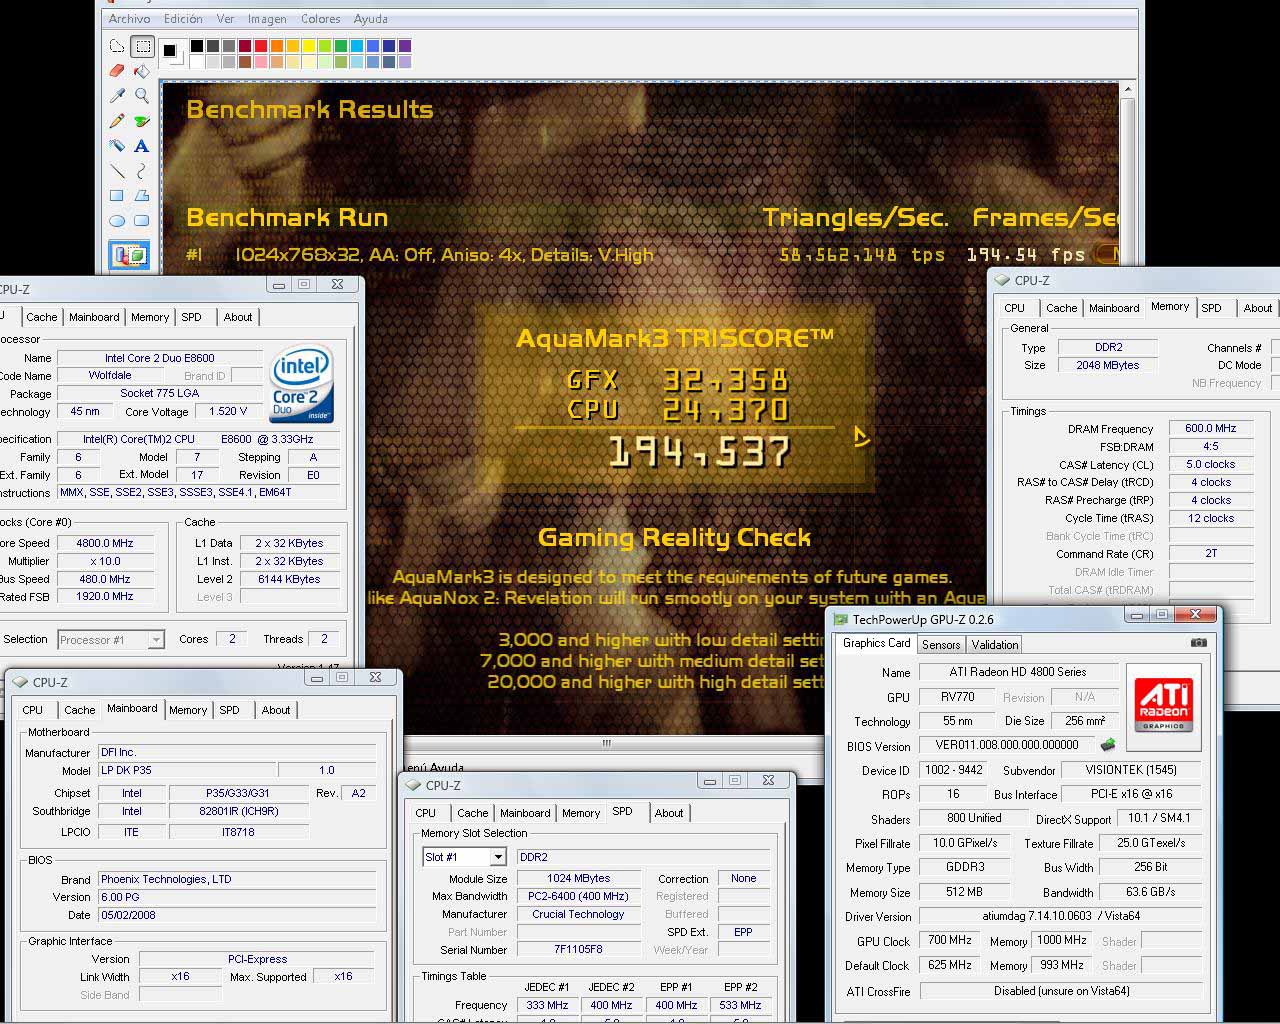Open the Graphics Card tab in GPU-Z

[877, 643]
